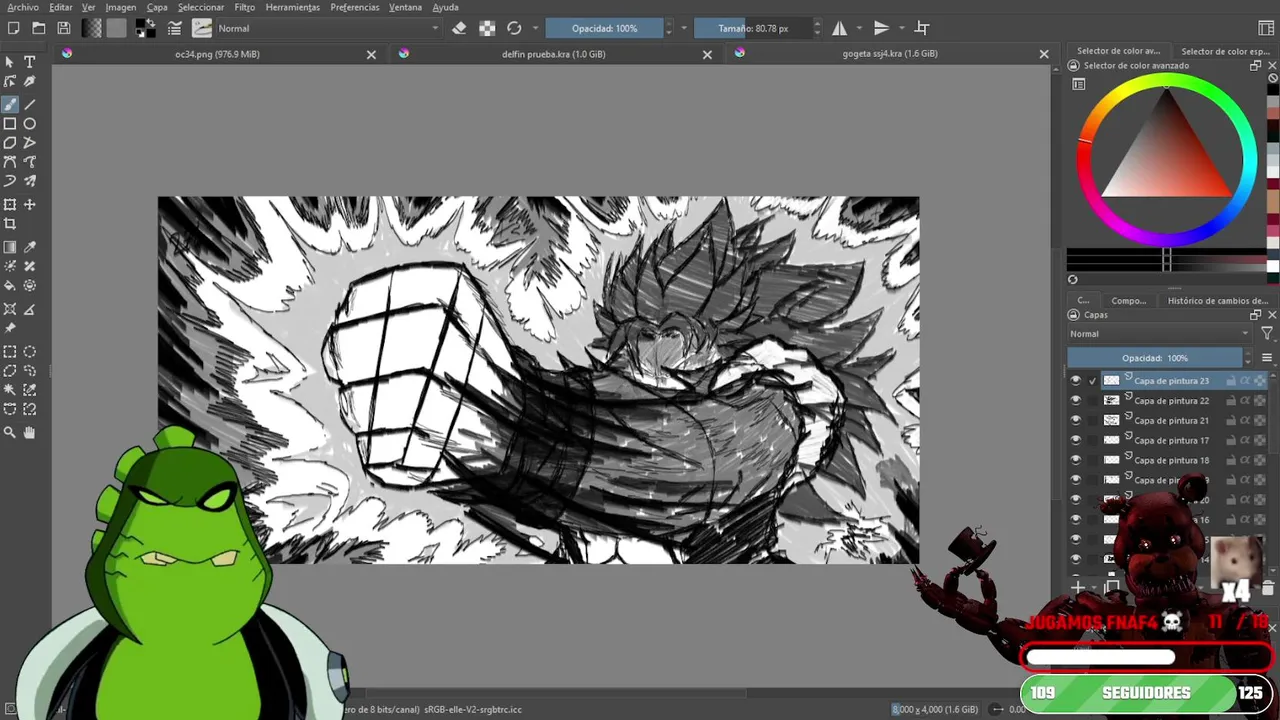This screenshot has height=720, width=1280.
Task: Click the Capa de pintura 22 thumbnail
Action: [x=1111, y=400]
